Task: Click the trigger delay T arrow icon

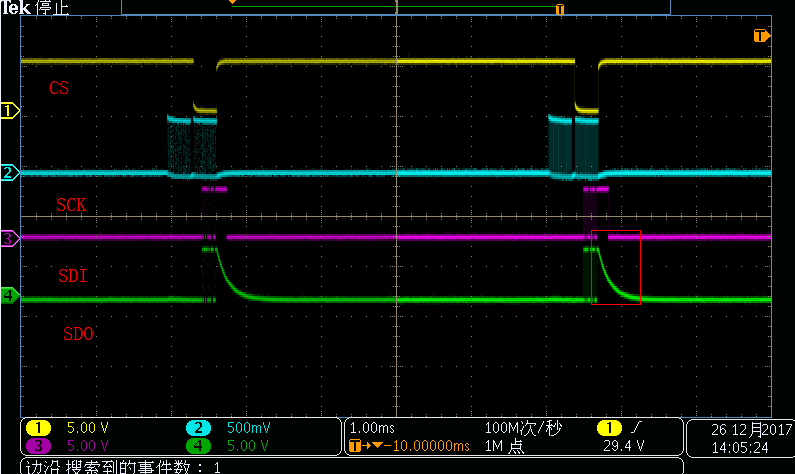Action: (366, 446)
